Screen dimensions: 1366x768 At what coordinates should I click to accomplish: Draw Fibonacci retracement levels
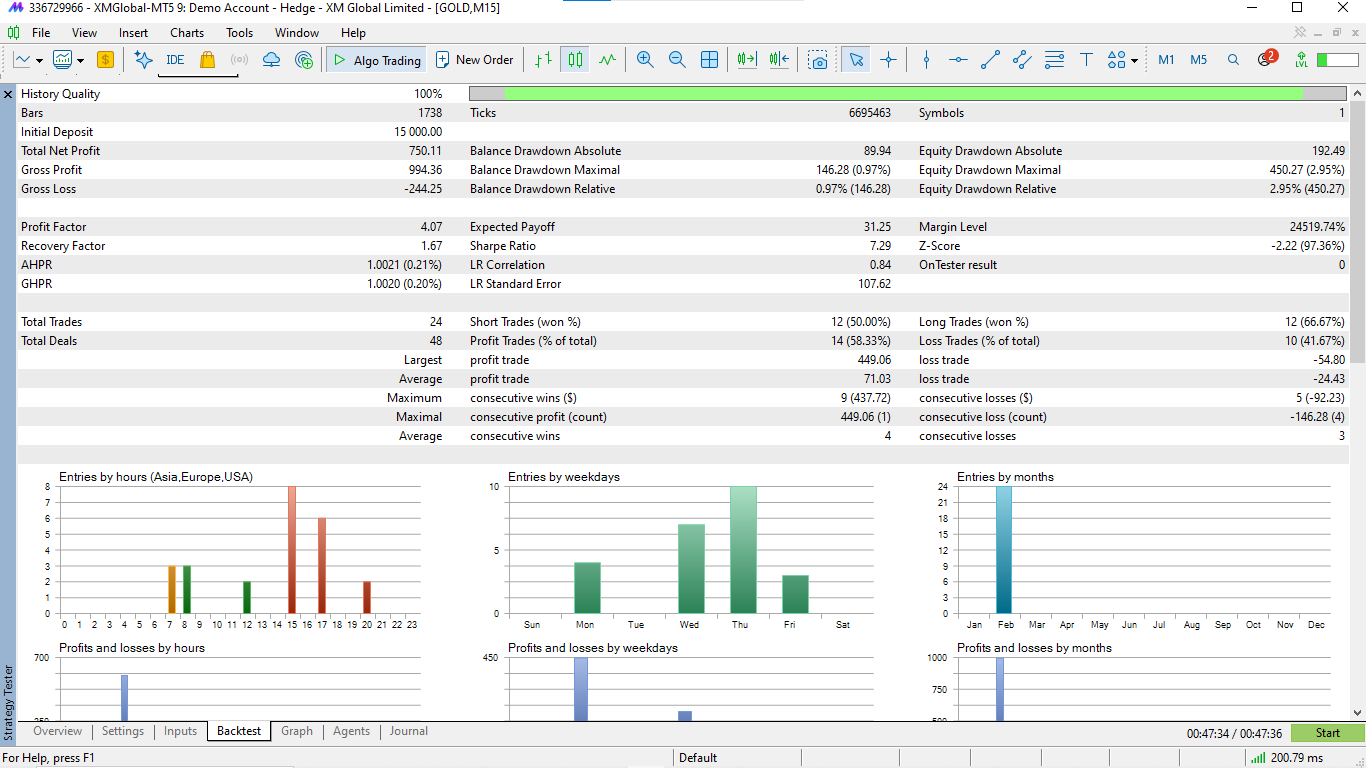(1054, 60)
